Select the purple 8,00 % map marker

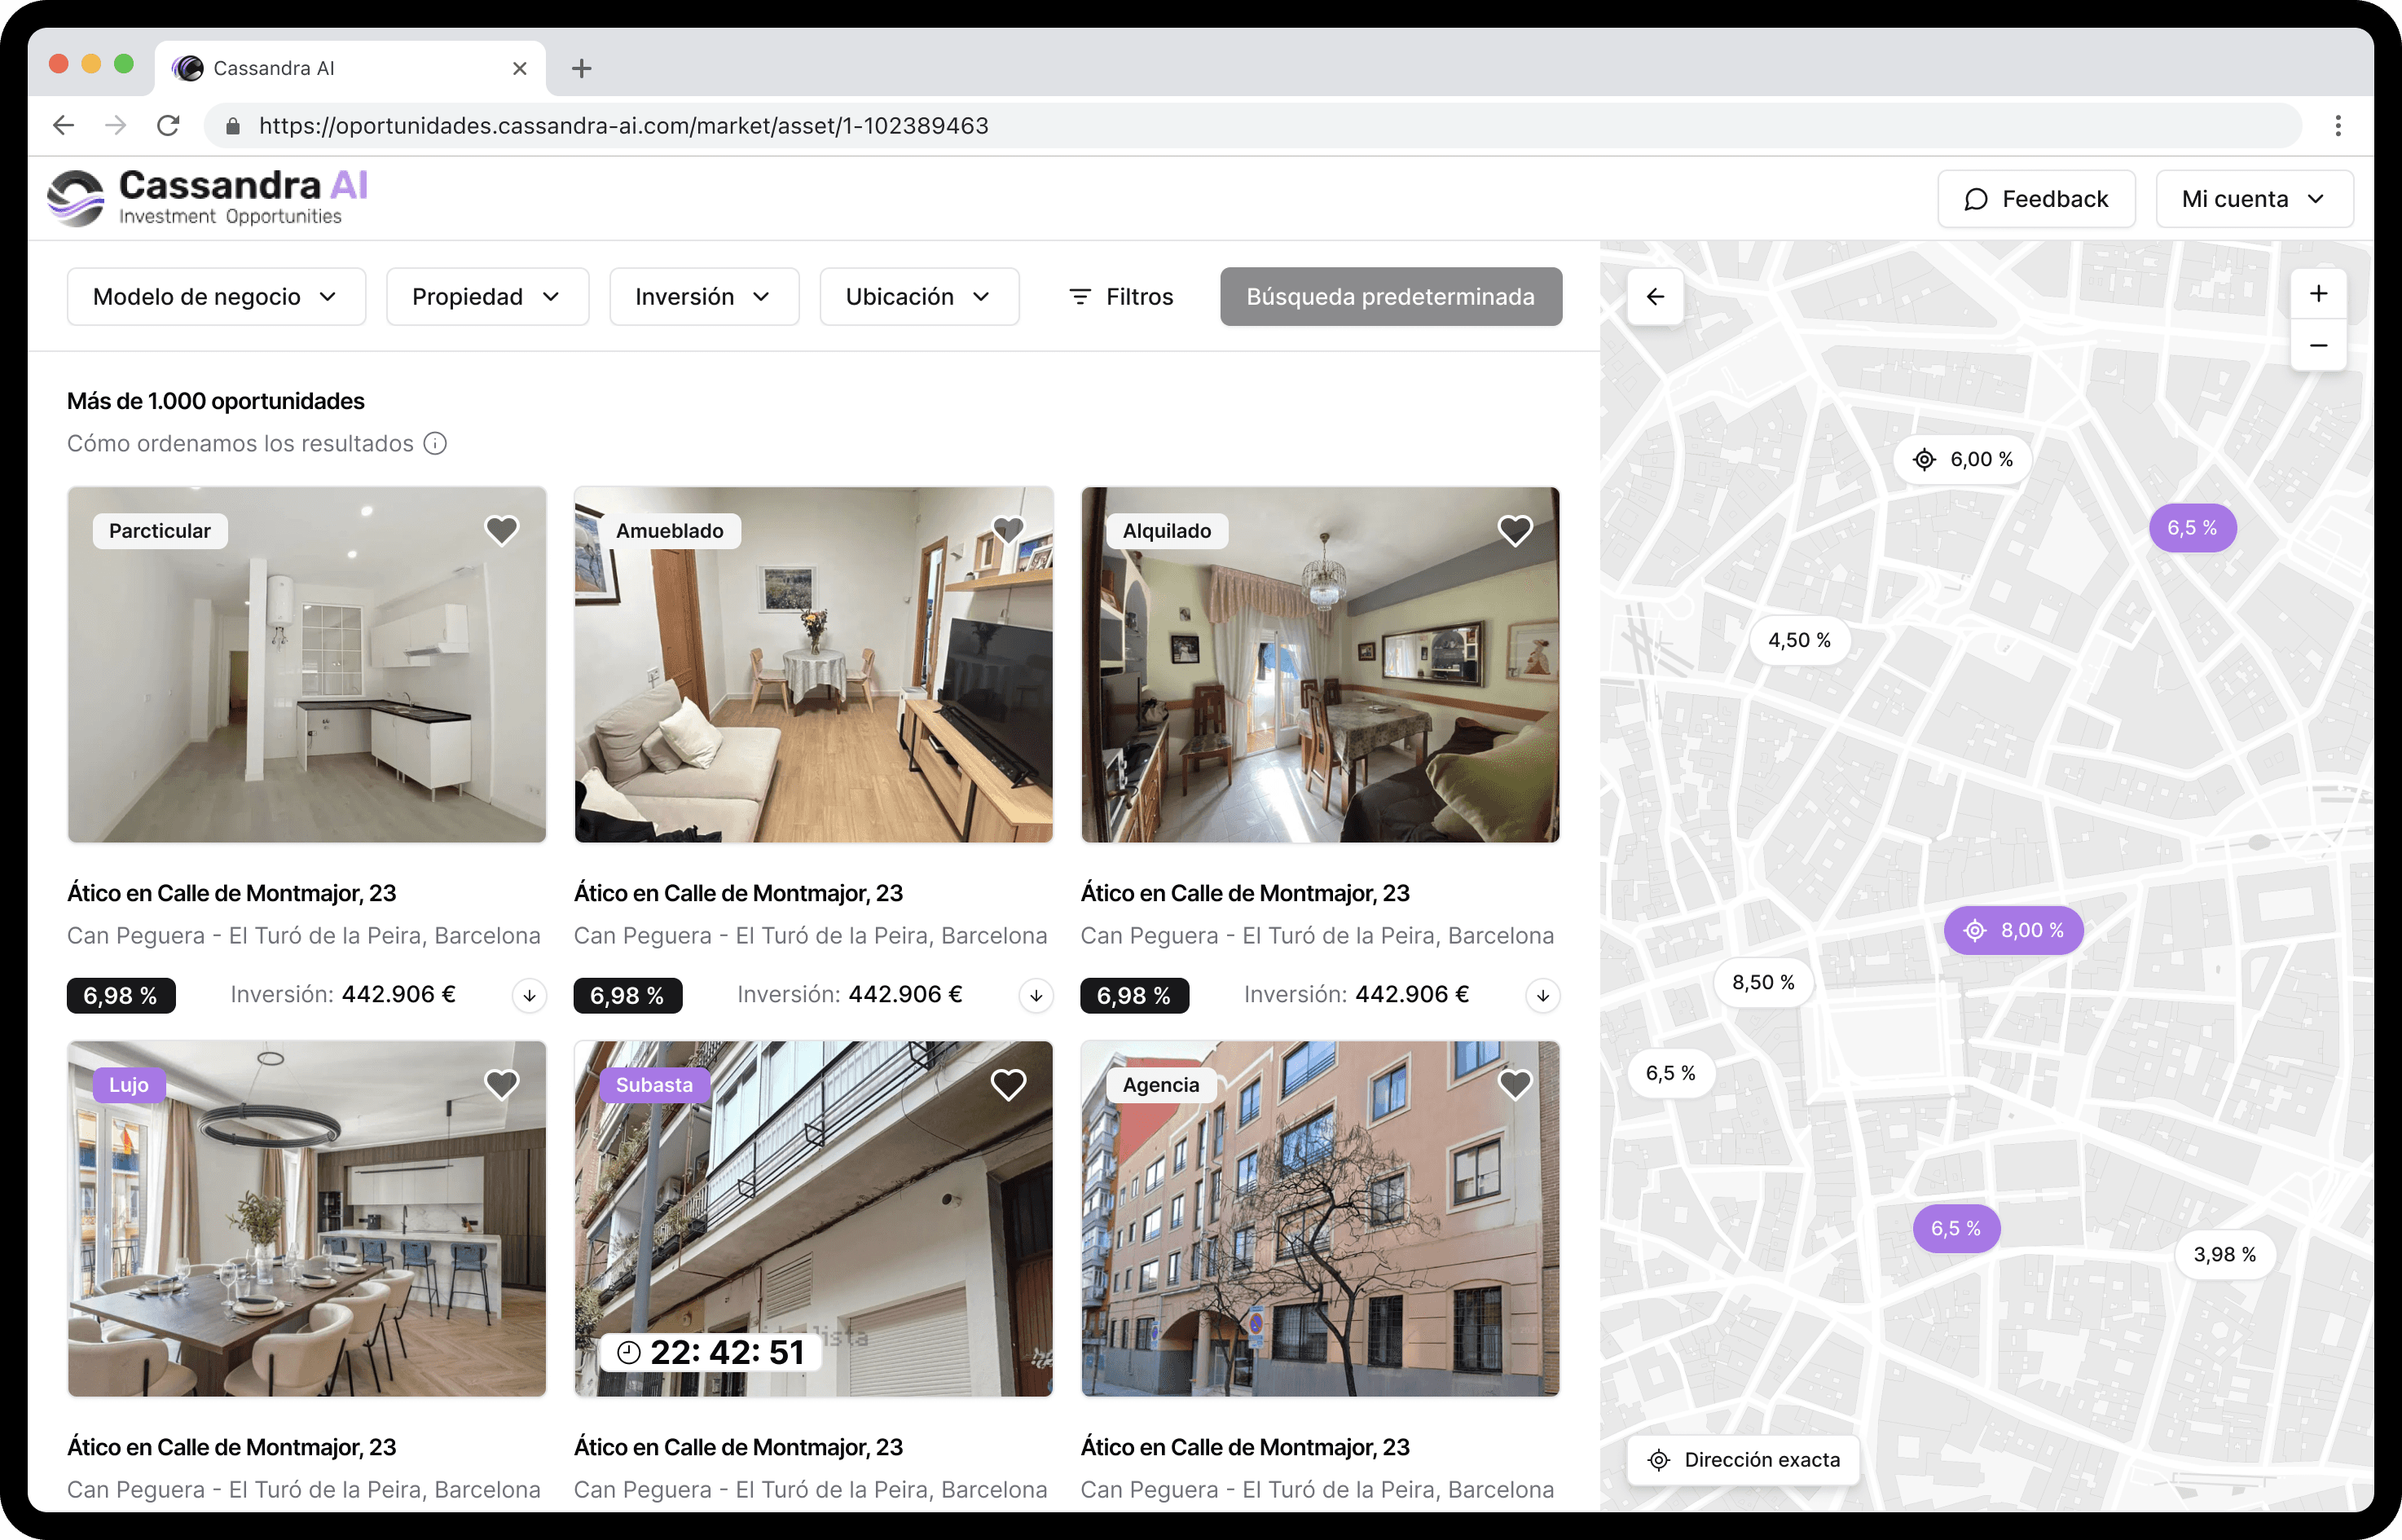2013,931
